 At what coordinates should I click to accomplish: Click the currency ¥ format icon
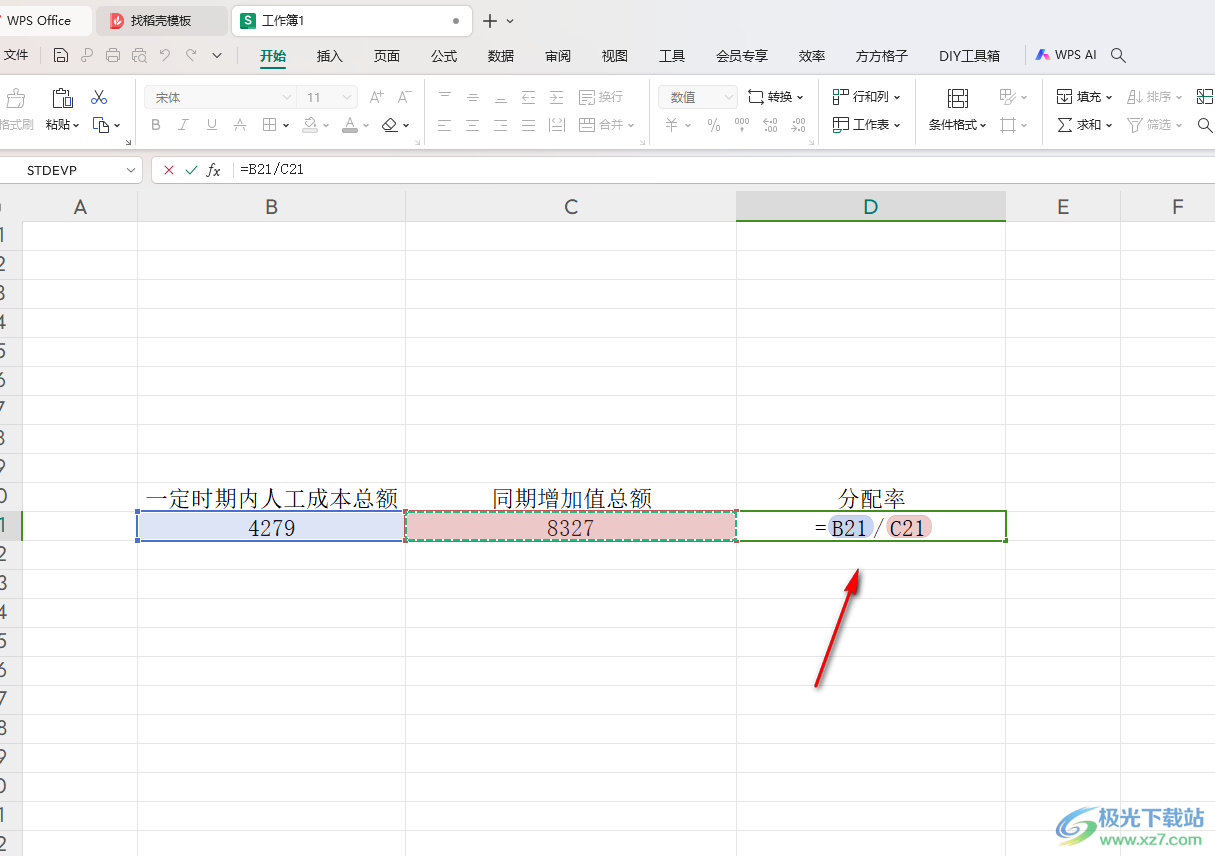point(672,125)
